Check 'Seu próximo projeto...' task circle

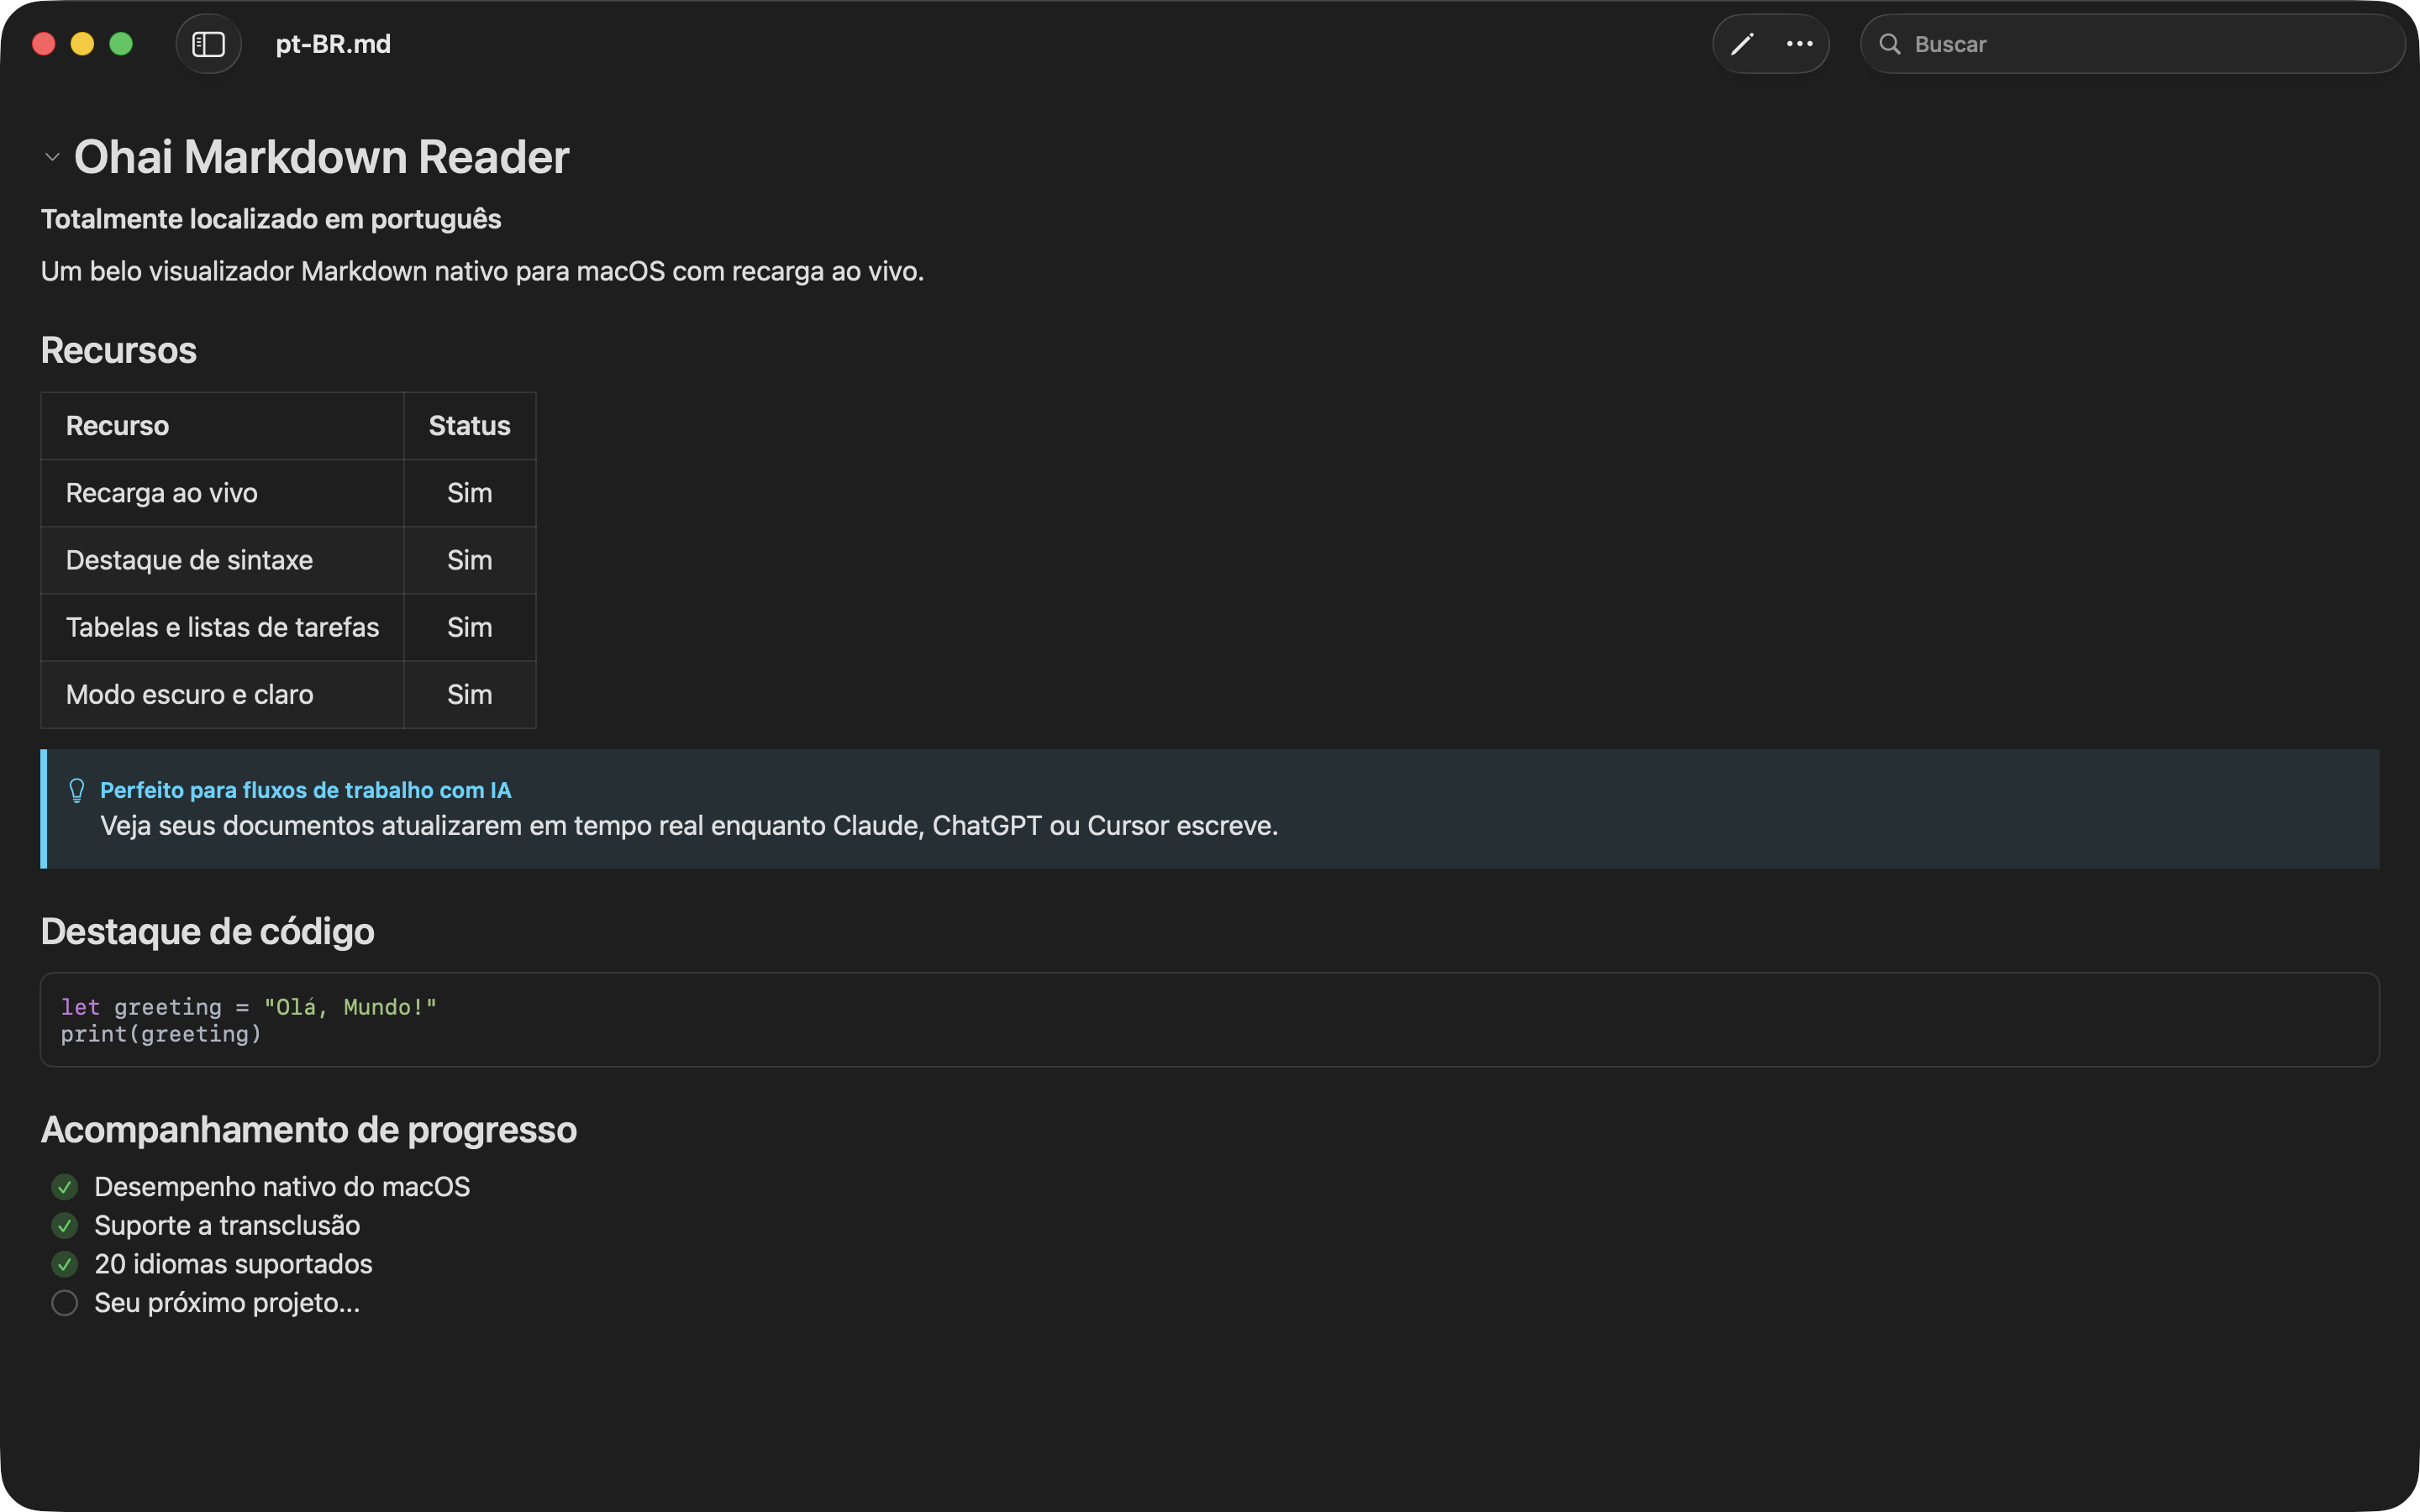click(65, 1303)
